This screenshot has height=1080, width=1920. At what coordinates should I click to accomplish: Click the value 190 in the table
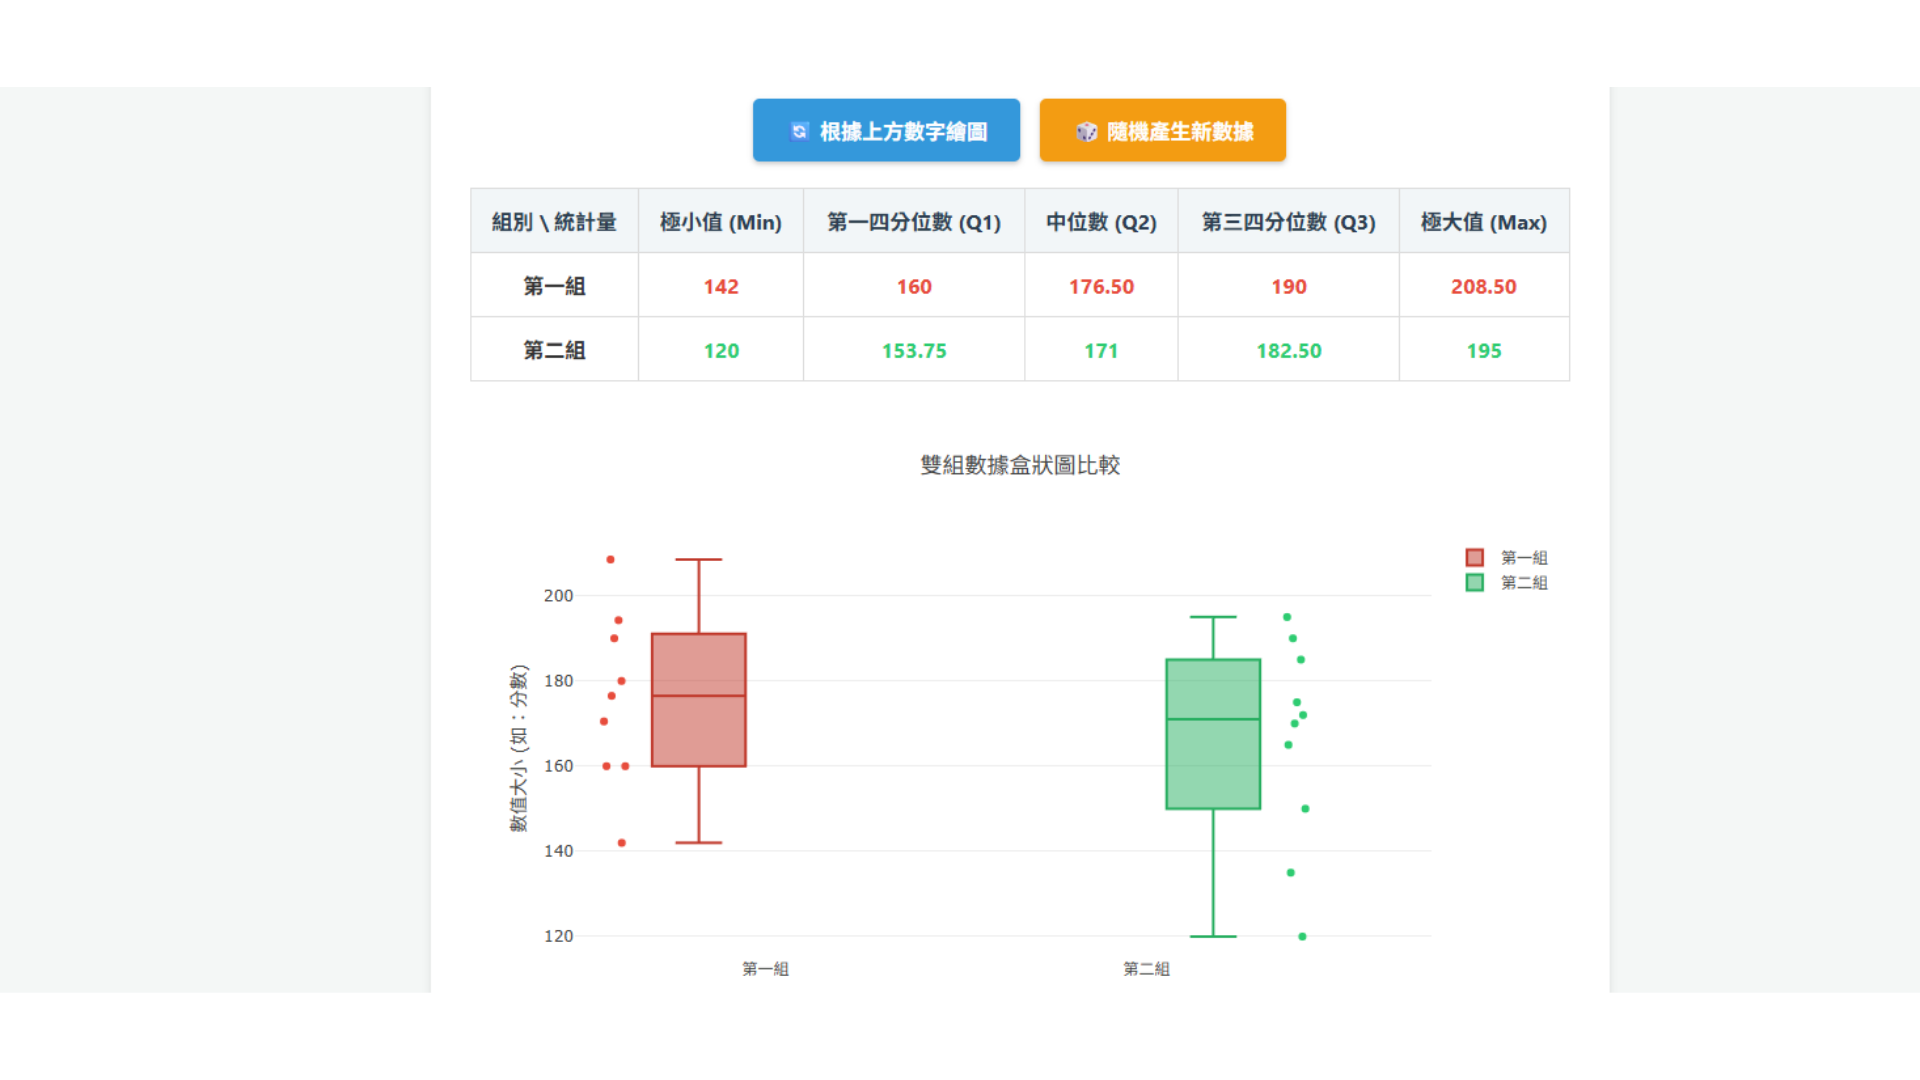click(1288, 286)
